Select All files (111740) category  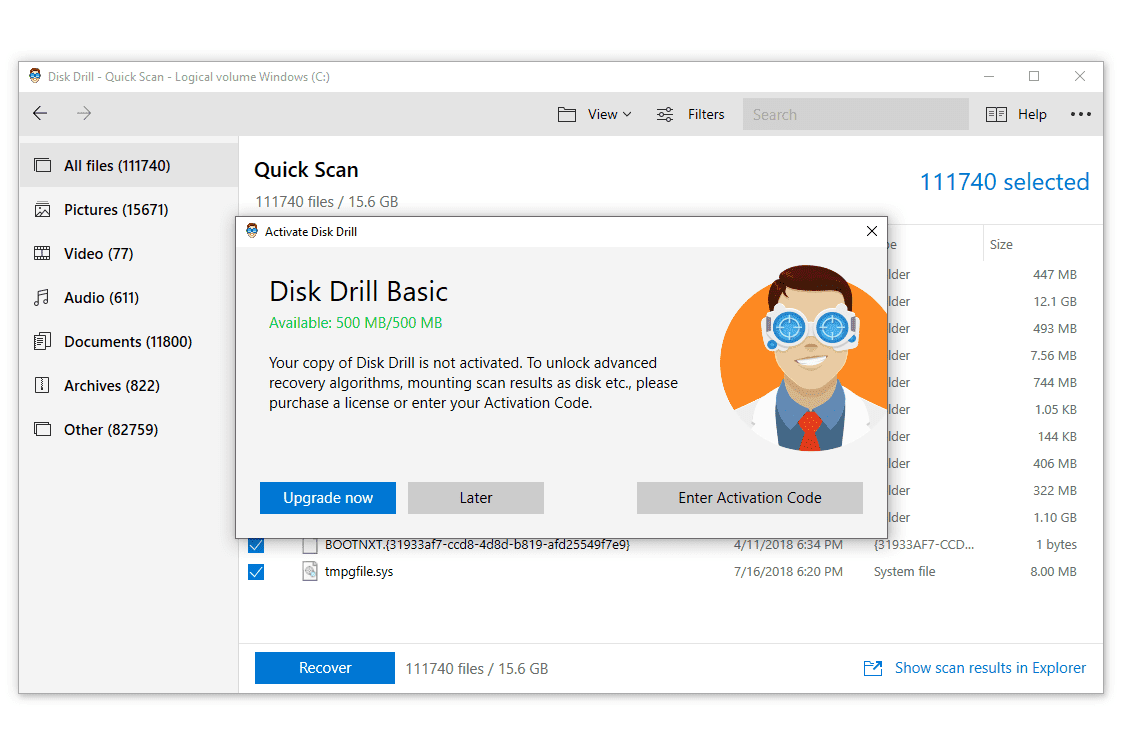(129, 166)
